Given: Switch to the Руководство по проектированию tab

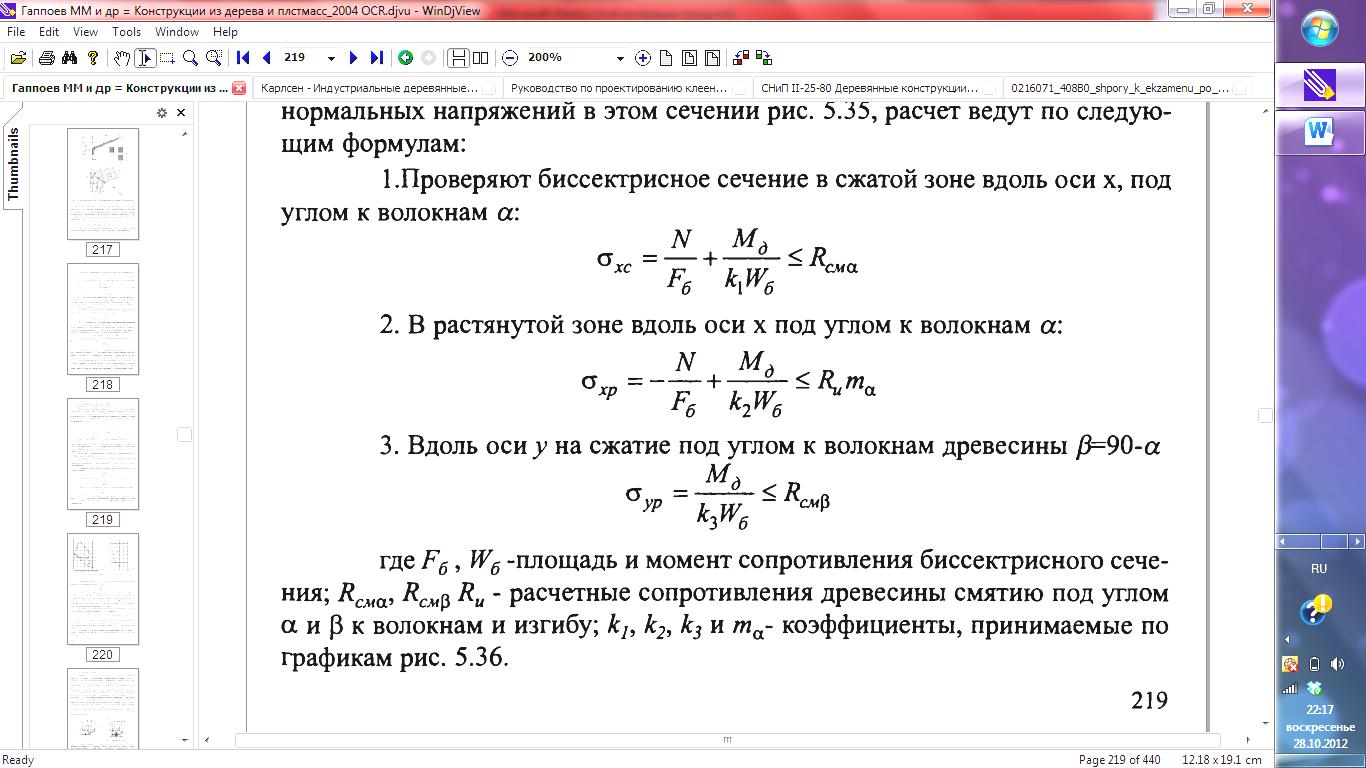Looking at the screenshot, I should tap(626, 88).
